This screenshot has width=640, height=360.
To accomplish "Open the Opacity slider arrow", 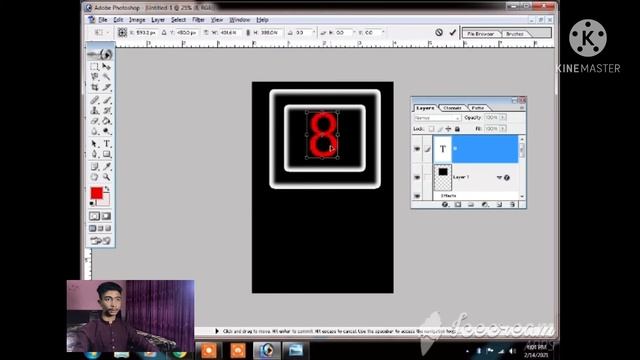I will (x=503, y=118).
